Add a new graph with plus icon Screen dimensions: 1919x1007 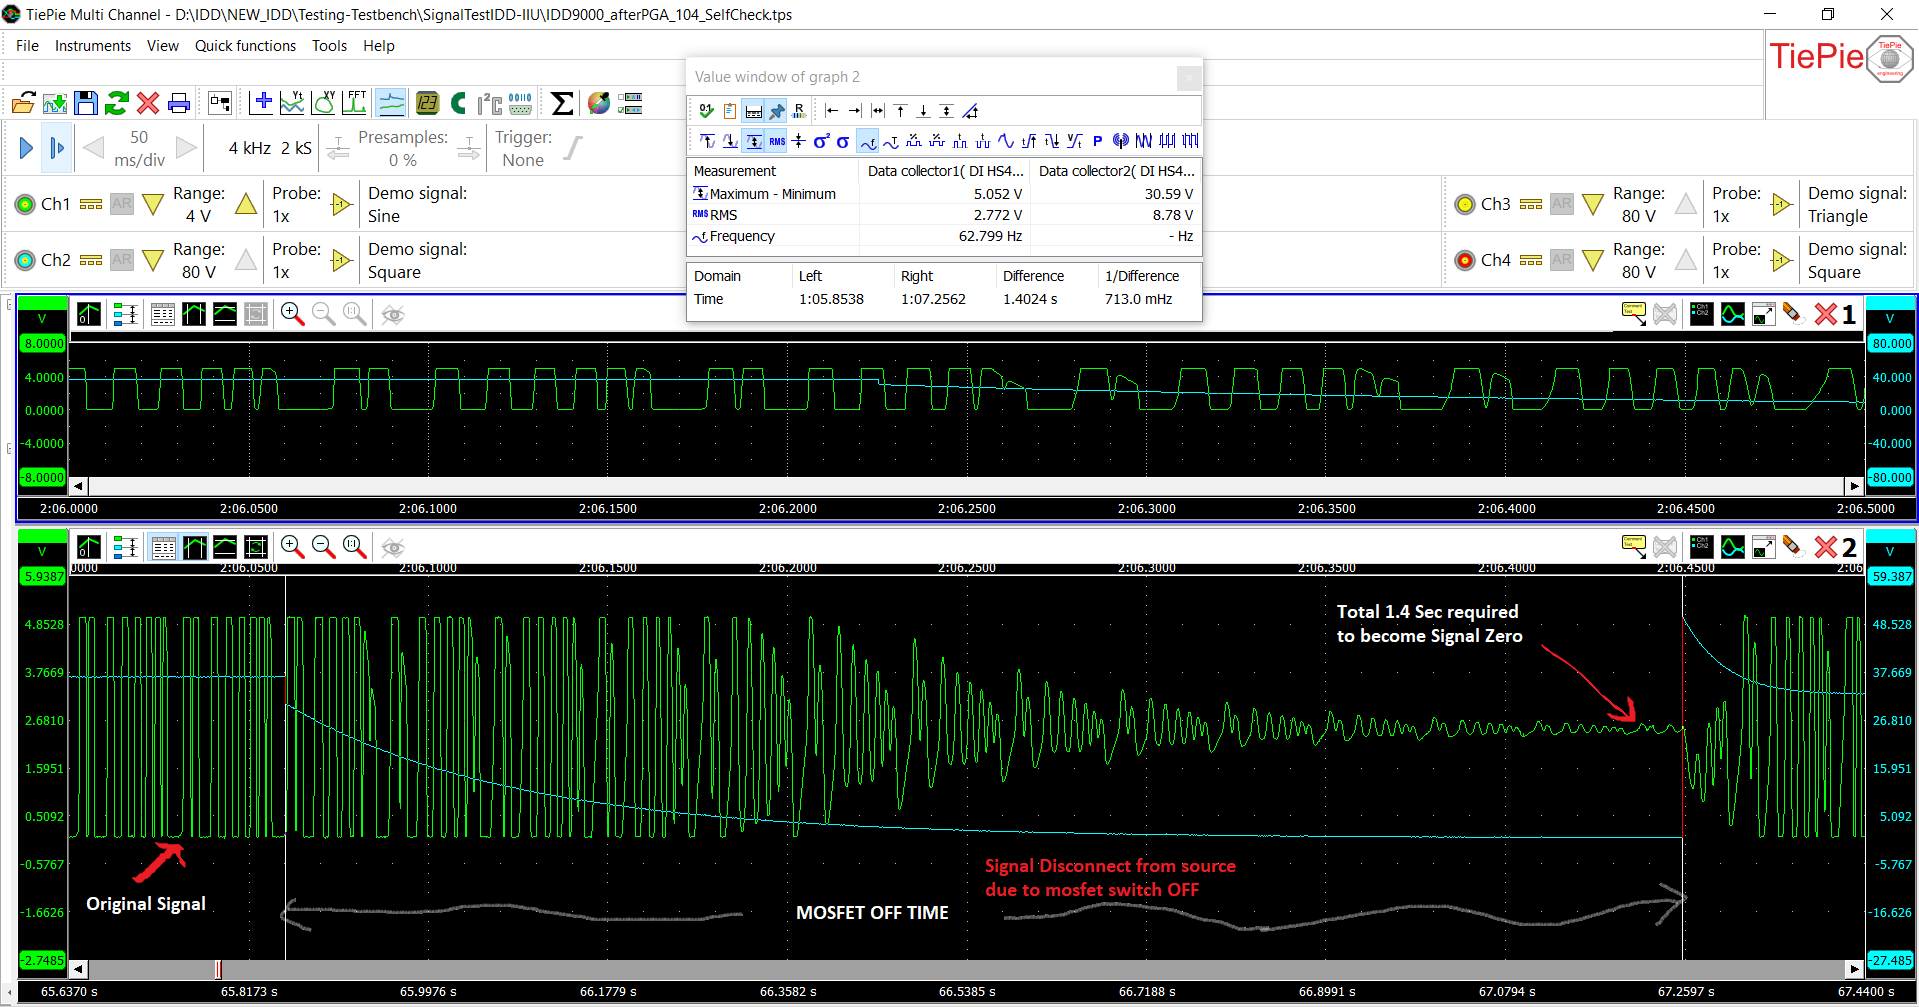pos(262,102)
